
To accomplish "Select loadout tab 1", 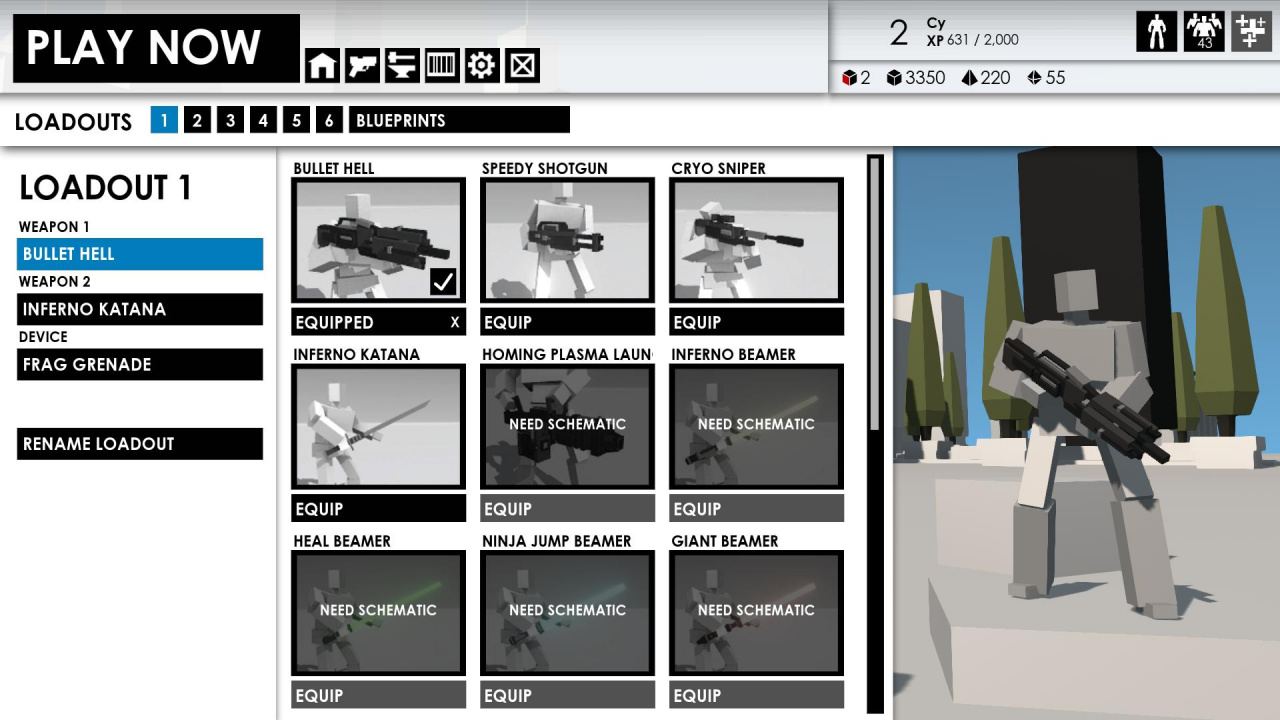I will pos(164,120).
